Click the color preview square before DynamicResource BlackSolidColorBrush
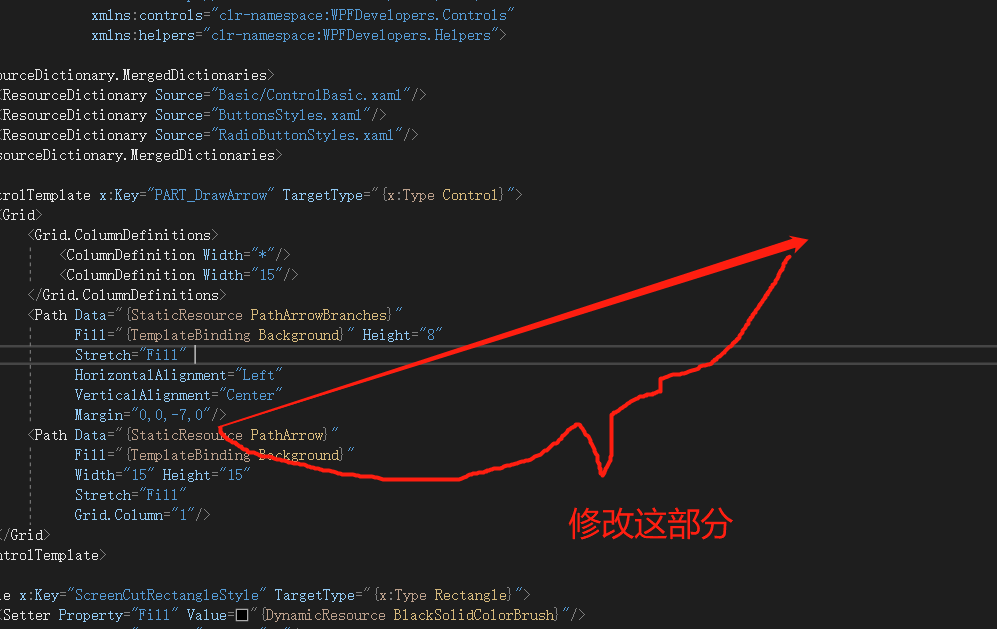Image resolution: width=997 pixels, height=629 pixels. click(242, 615)
